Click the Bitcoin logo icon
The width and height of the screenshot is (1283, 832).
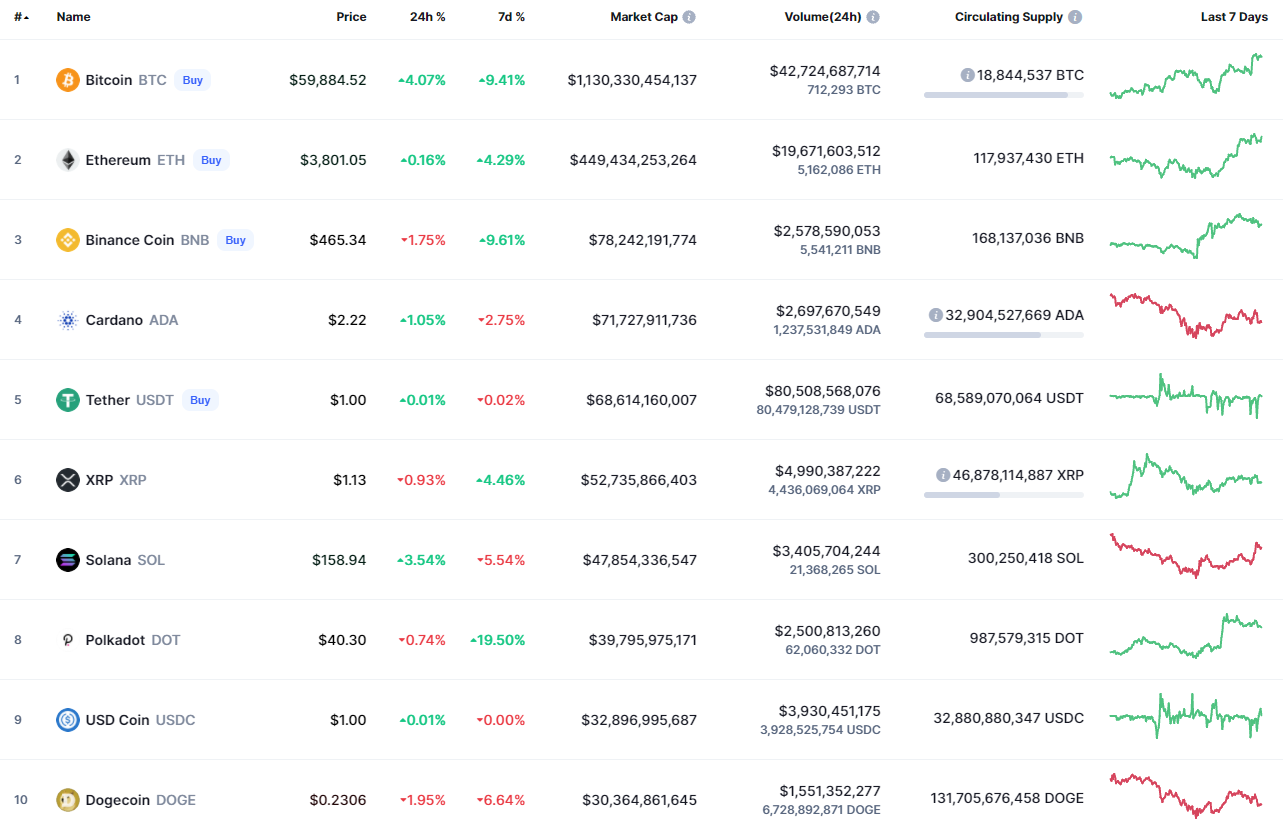point(68,80)
